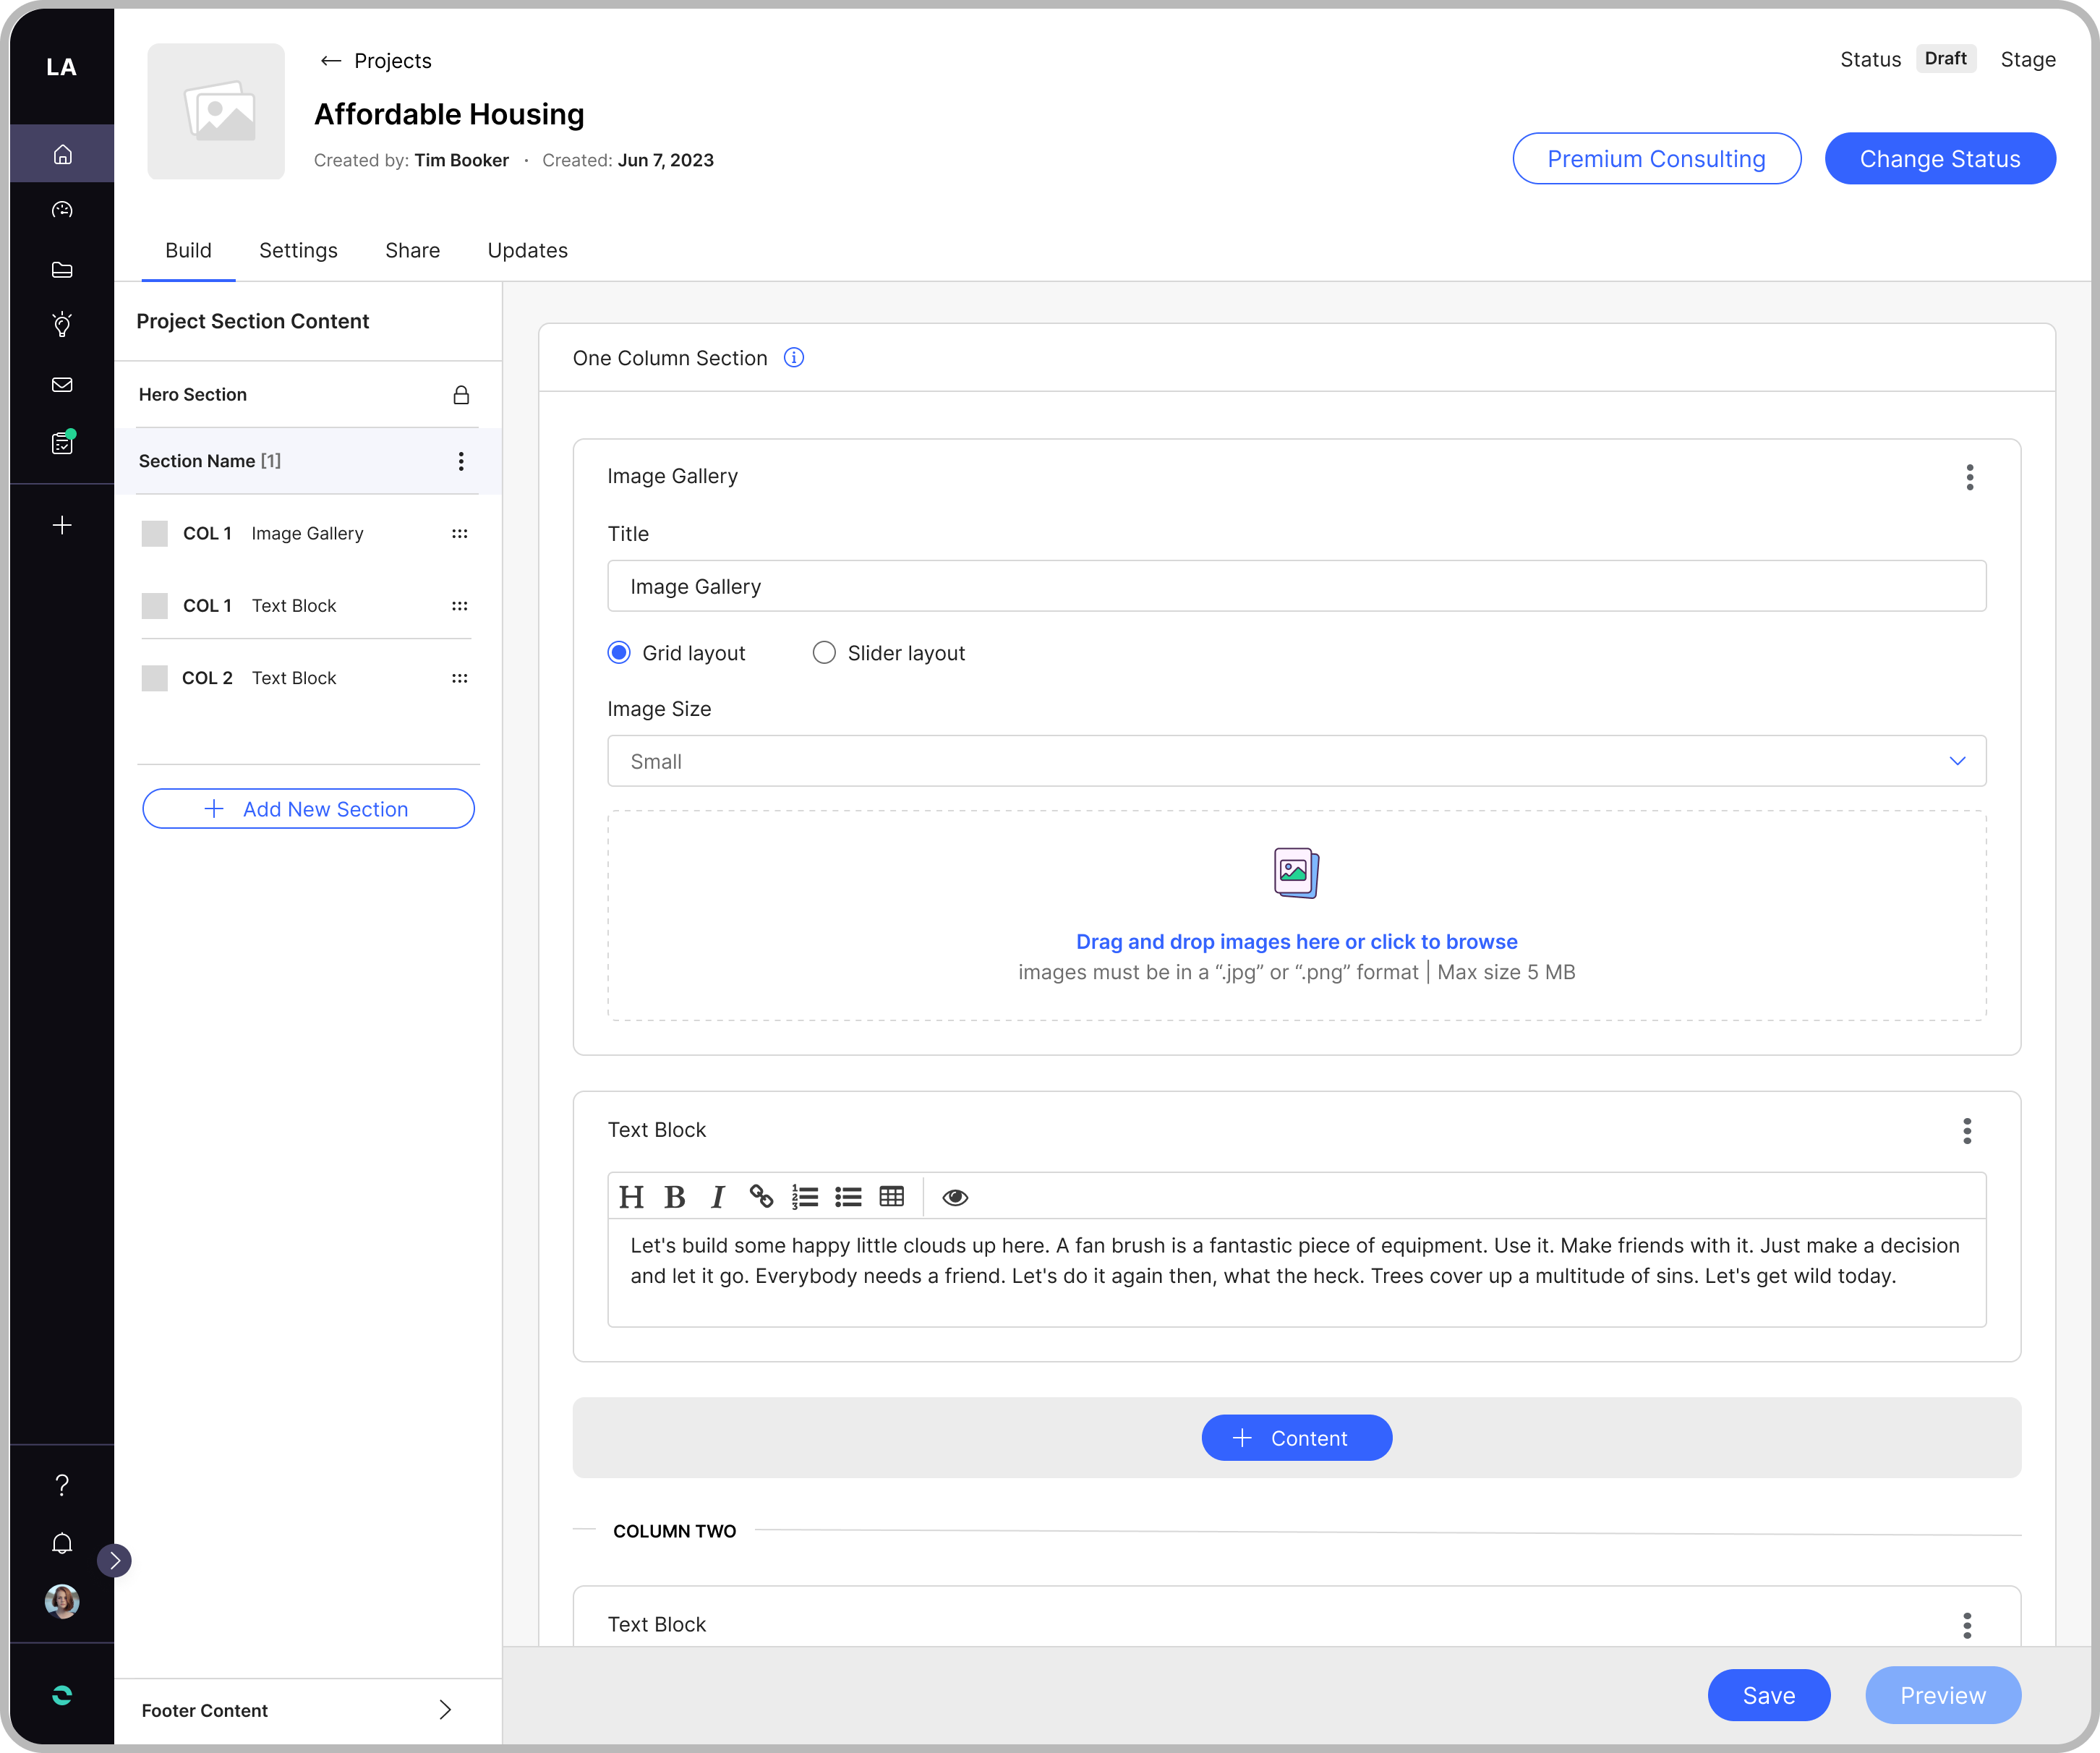Screen dimensions: 2100x1753
Task: Click the drag handle for COL 2 Text Block
Action: pos(459,678)
